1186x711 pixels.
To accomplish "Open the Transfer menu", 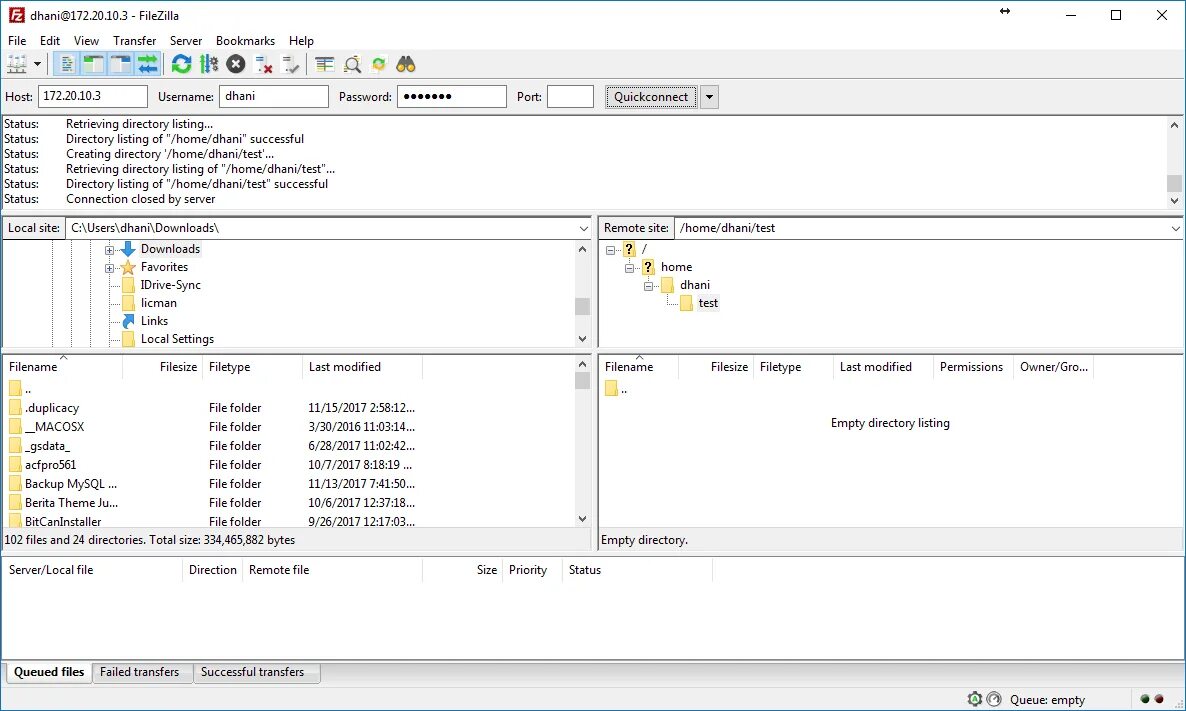I will (135, 41).
